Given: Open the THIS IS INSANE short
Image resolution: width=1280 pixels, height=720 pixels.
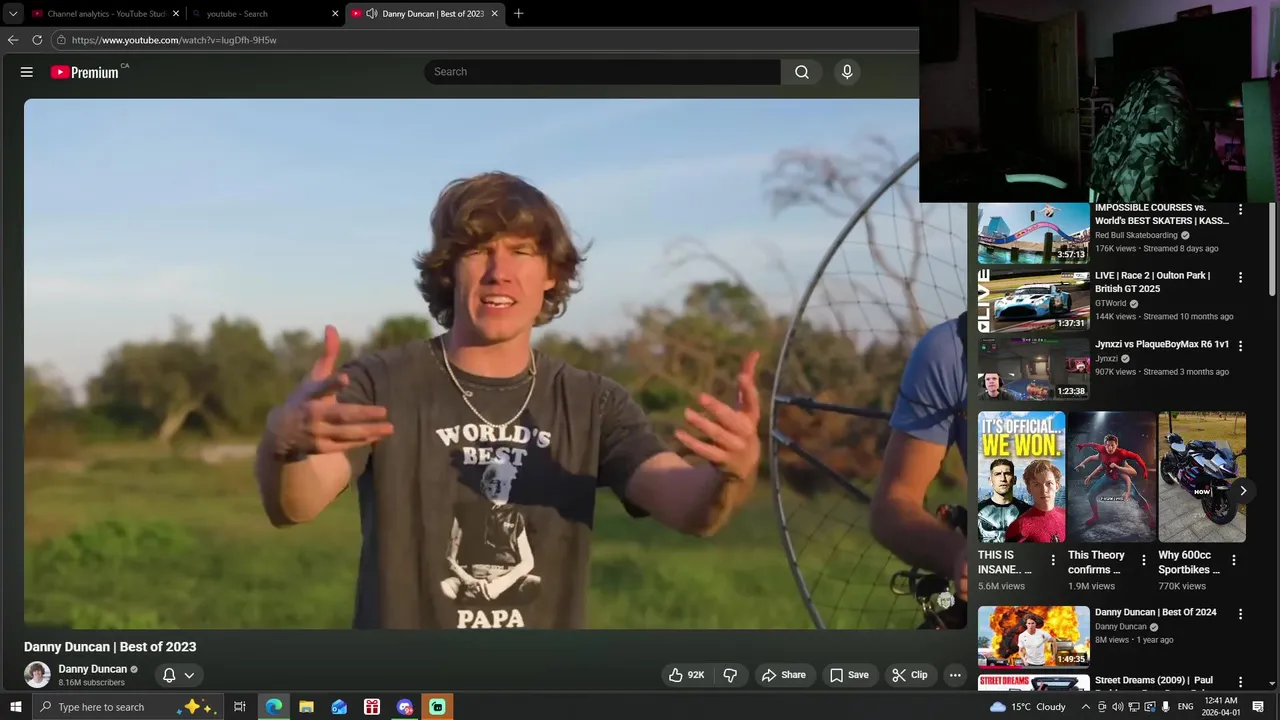Looking at the screenshot, I should 1021,477.
